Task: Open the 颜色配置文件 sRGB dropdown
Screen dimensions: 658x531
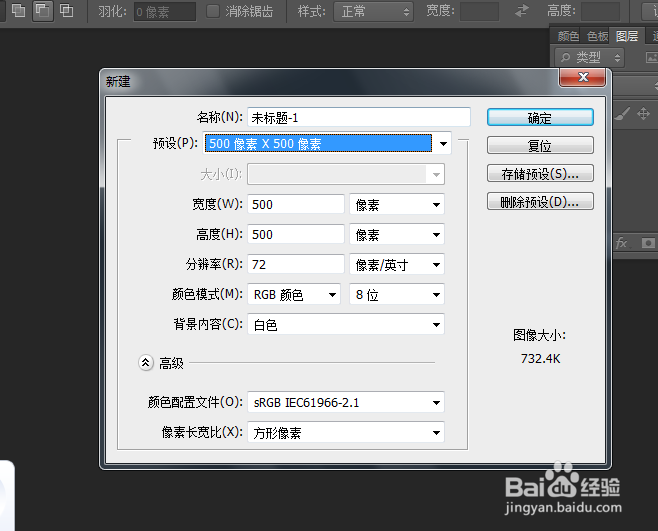Action: click(x=346, y=403)
